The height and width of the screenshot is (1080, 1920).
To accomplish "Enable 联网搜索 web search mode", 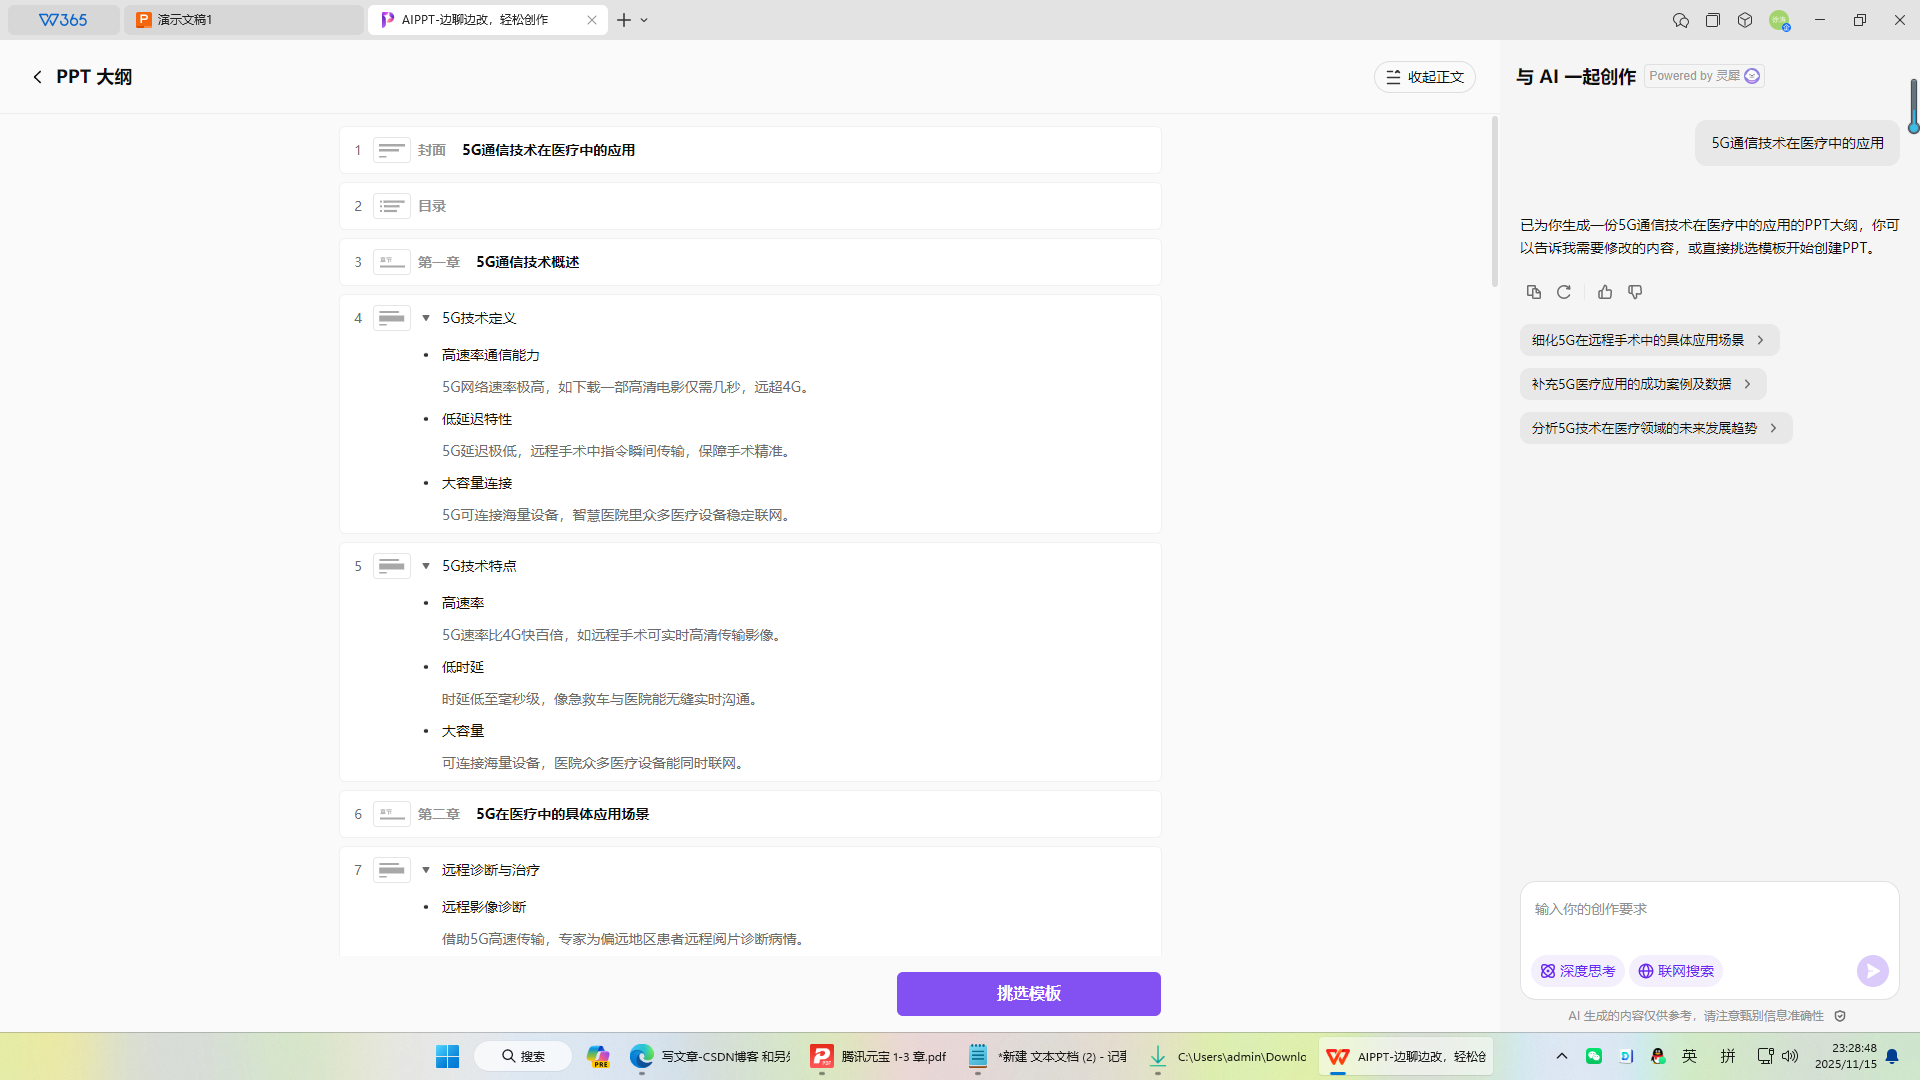I will (x=1674, y=970).
